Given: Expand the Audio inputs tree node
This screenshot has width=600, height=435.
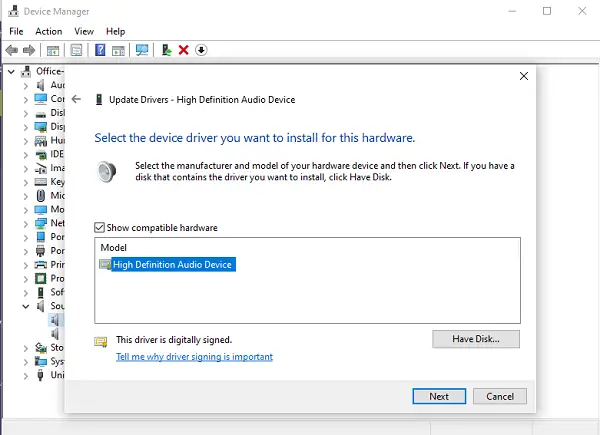Looking at the screenshot, I should tap(25, 86).
